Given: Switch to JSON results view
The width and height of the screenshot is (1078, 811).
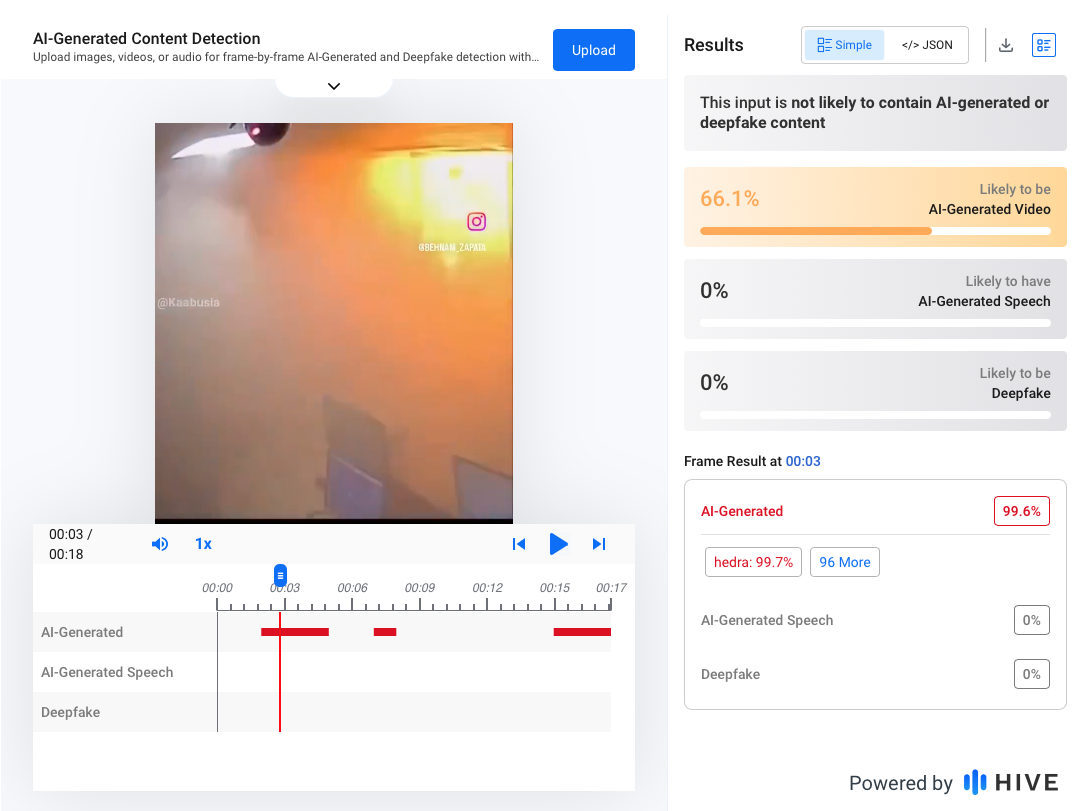Looking at the screenshot, I should 927,45.
